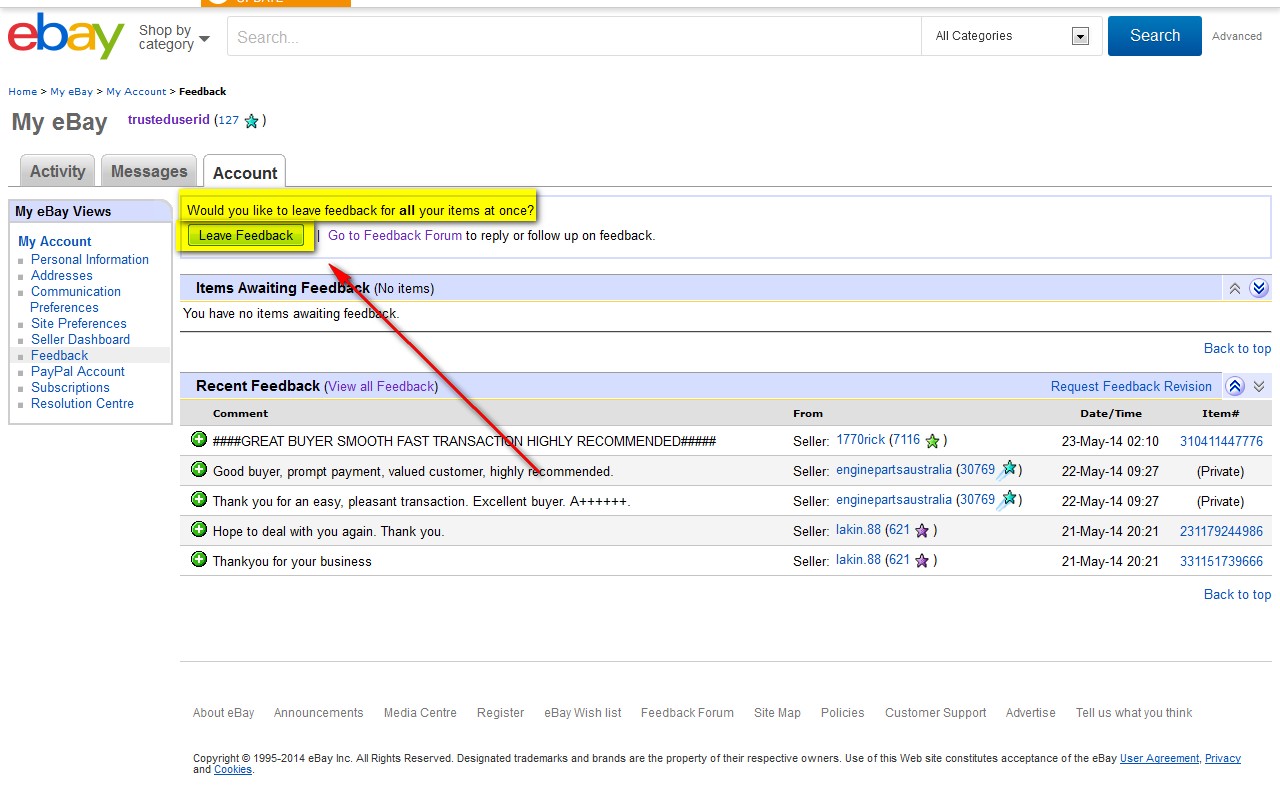This screenshot has width=1280, height=800.
Task: Click the star icon next to trusteduserid
Action: (x=252, y=121)
